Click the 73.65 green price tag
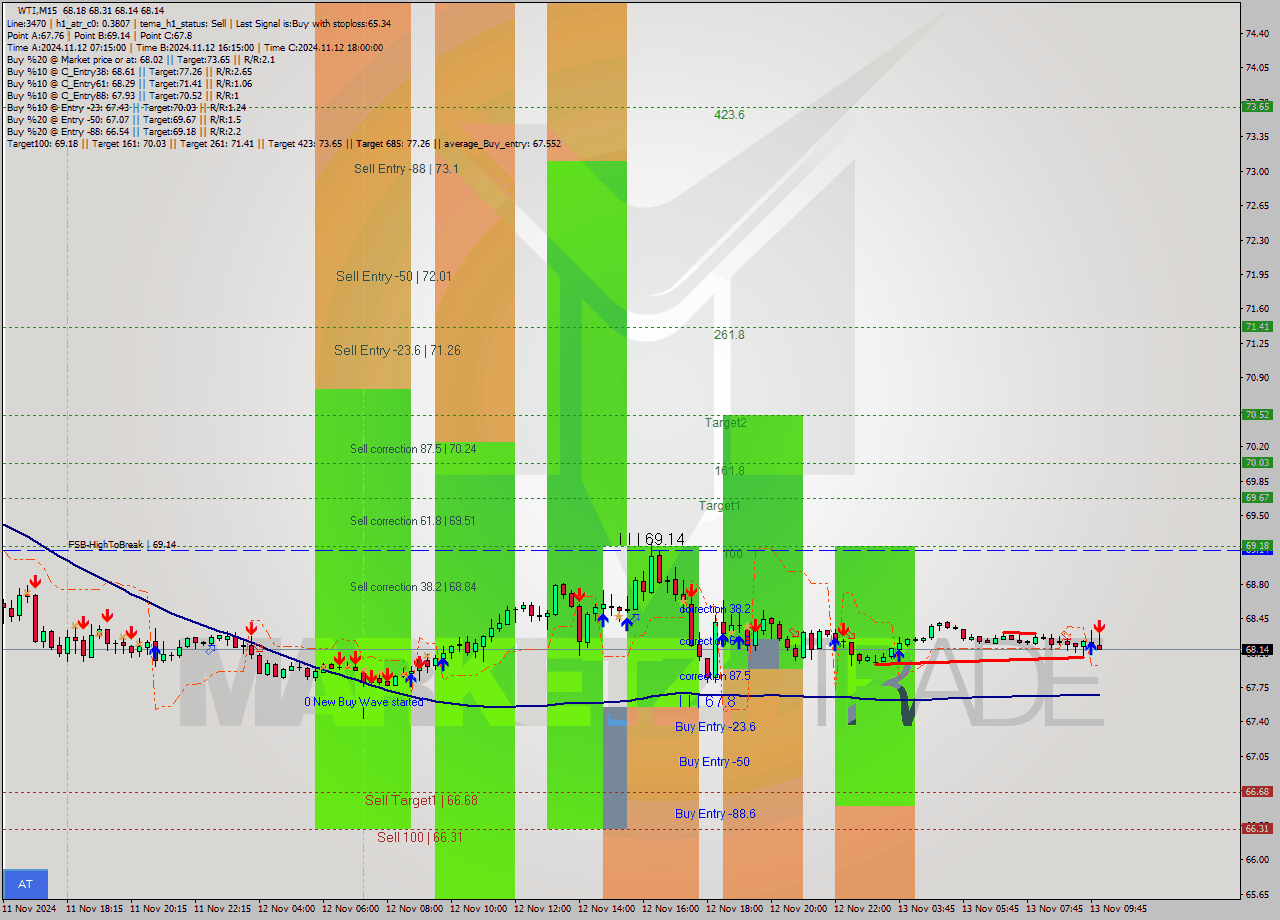 pyautogui.click(x=1256, y=107)
